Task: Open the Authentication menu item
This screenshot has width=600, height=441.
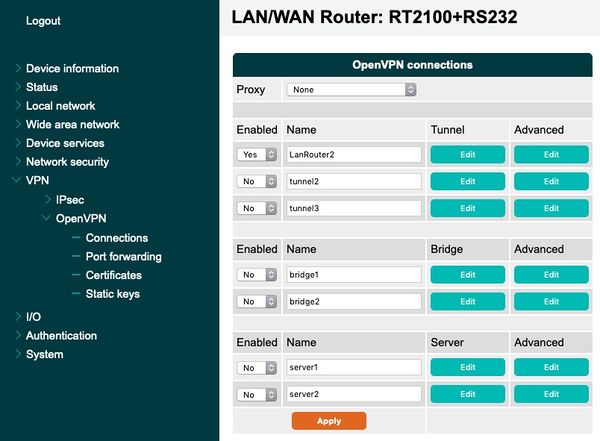Action: [x=61, y=336]
